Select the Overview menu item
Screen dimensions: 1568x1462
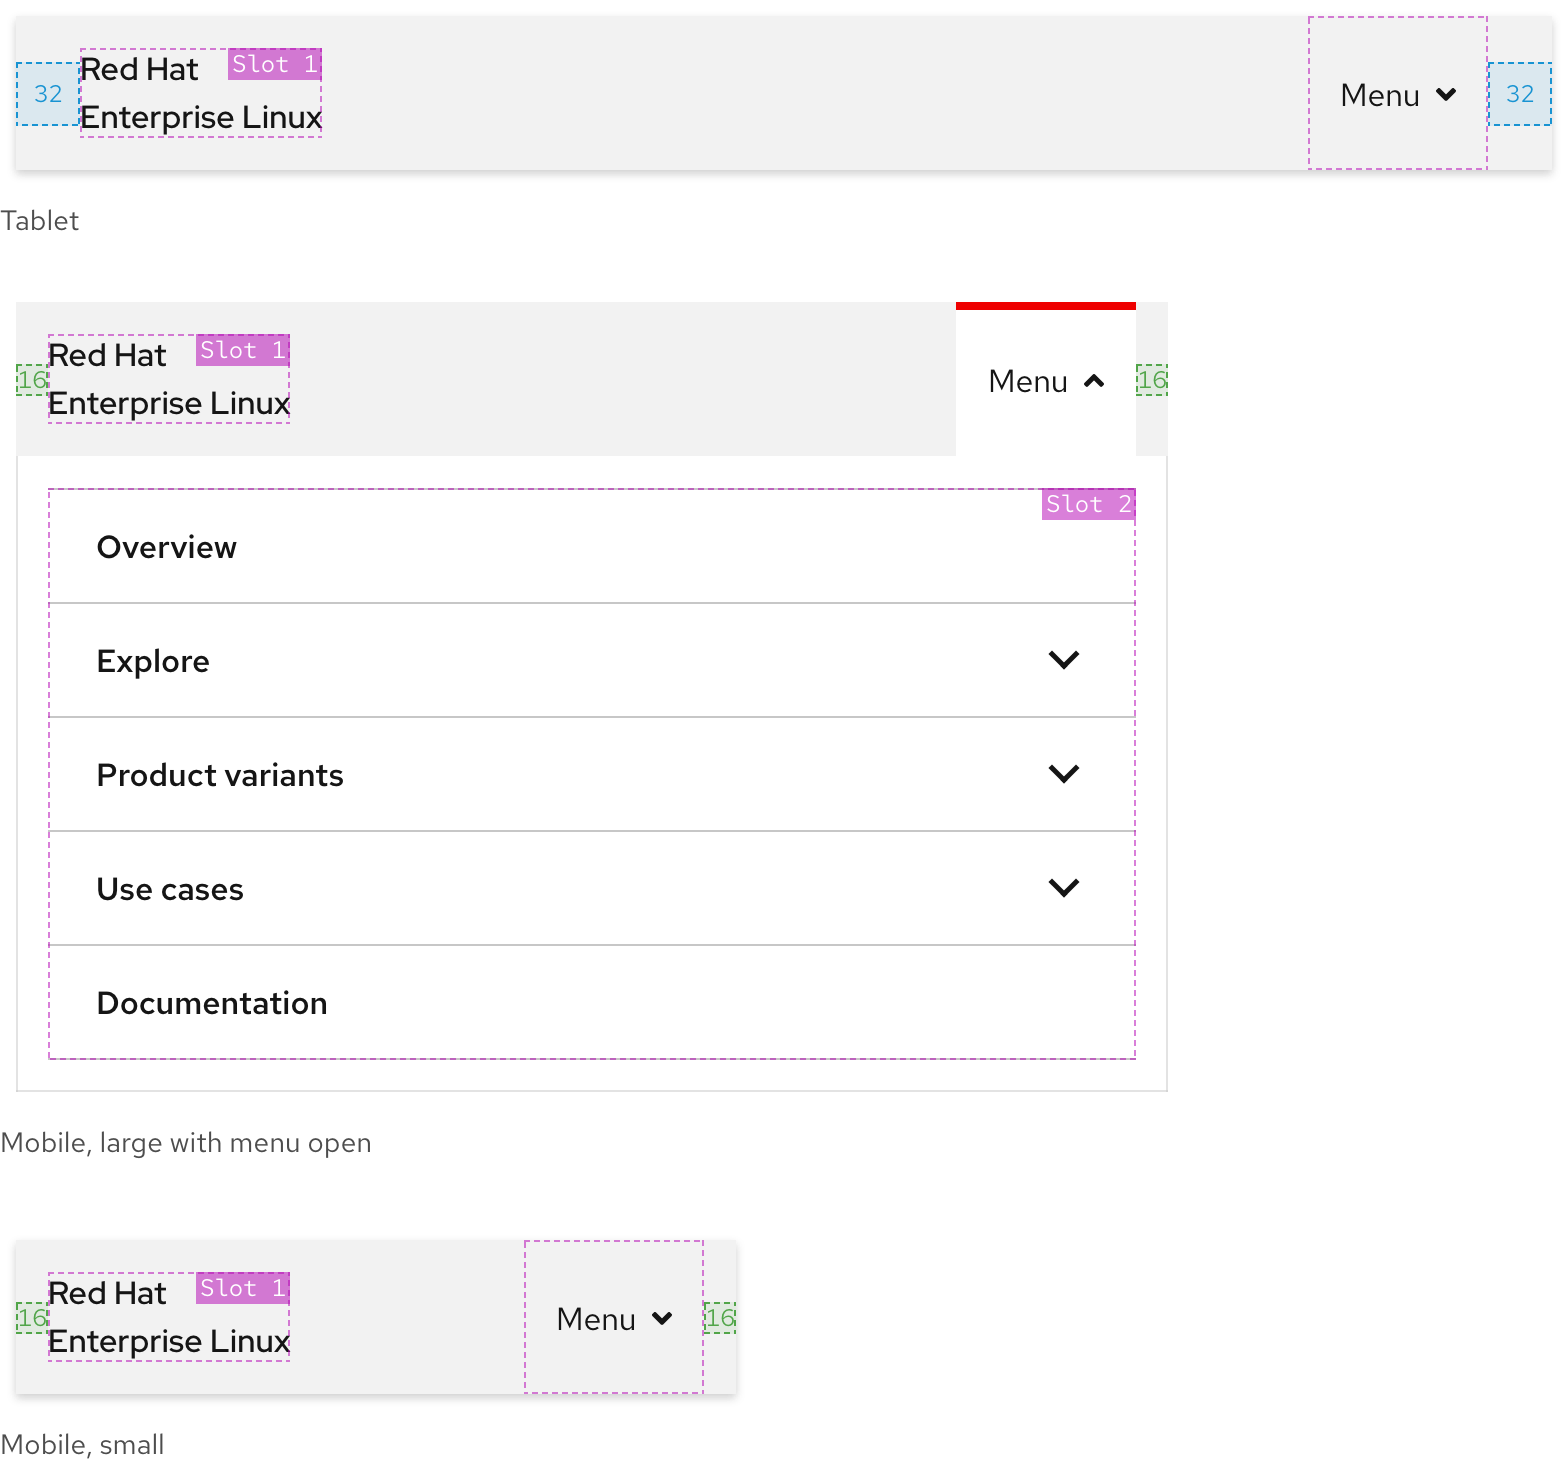pyautogui.click(x=167, y=547)
